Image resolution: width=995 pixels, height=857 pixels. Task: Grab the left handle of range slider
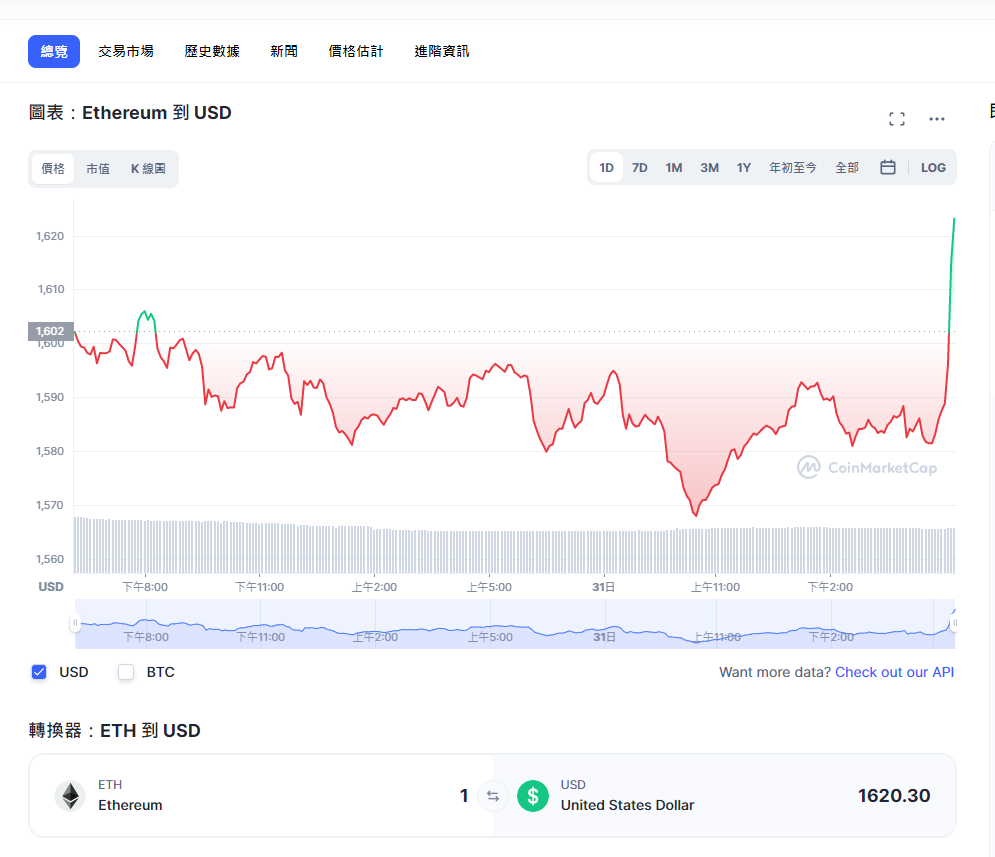pyautogui.click(x=75, y=623)
